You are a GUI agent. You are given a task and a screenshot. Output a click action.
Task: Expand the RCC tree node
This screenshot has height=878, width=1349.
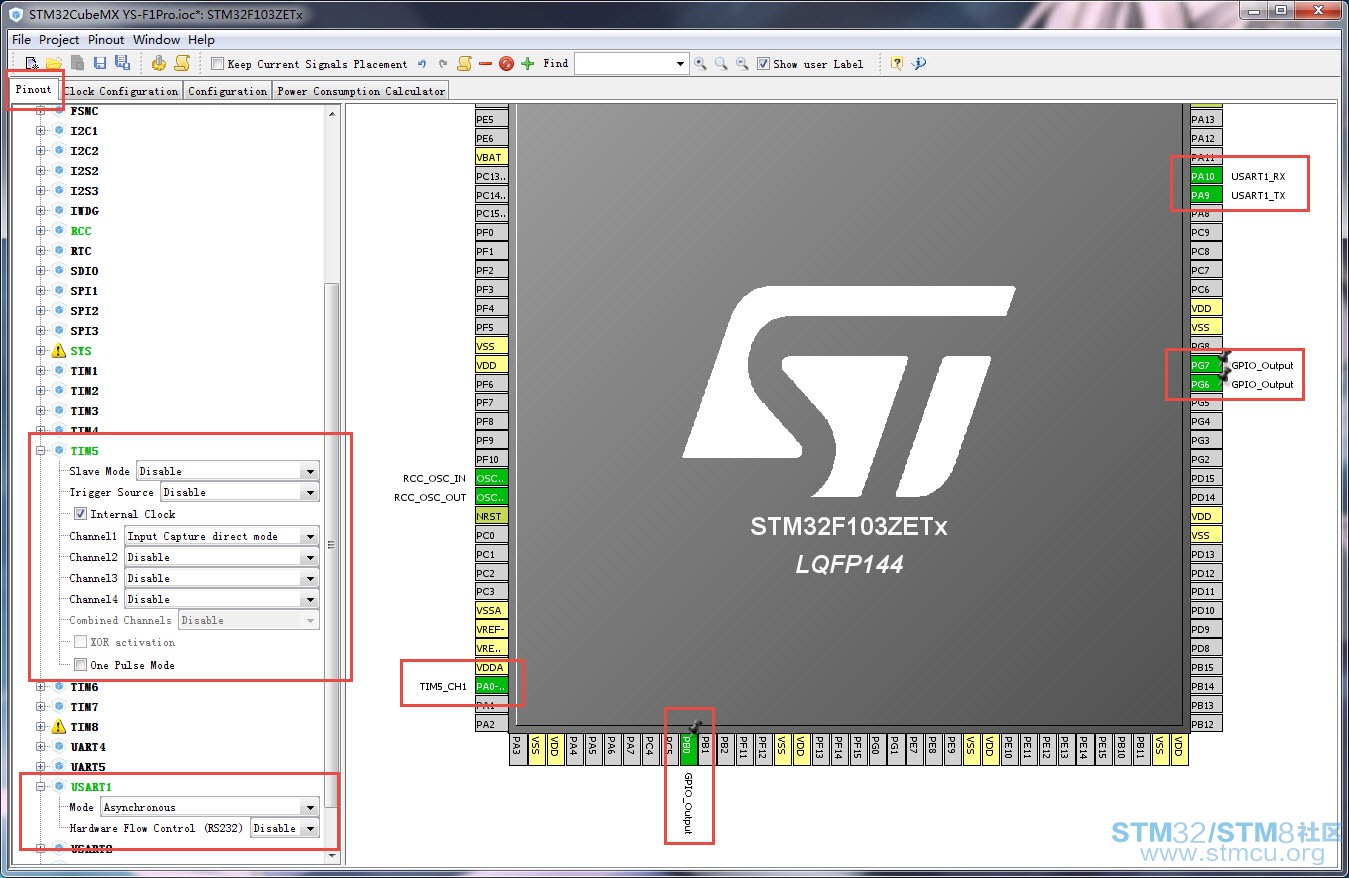point(41,231)
